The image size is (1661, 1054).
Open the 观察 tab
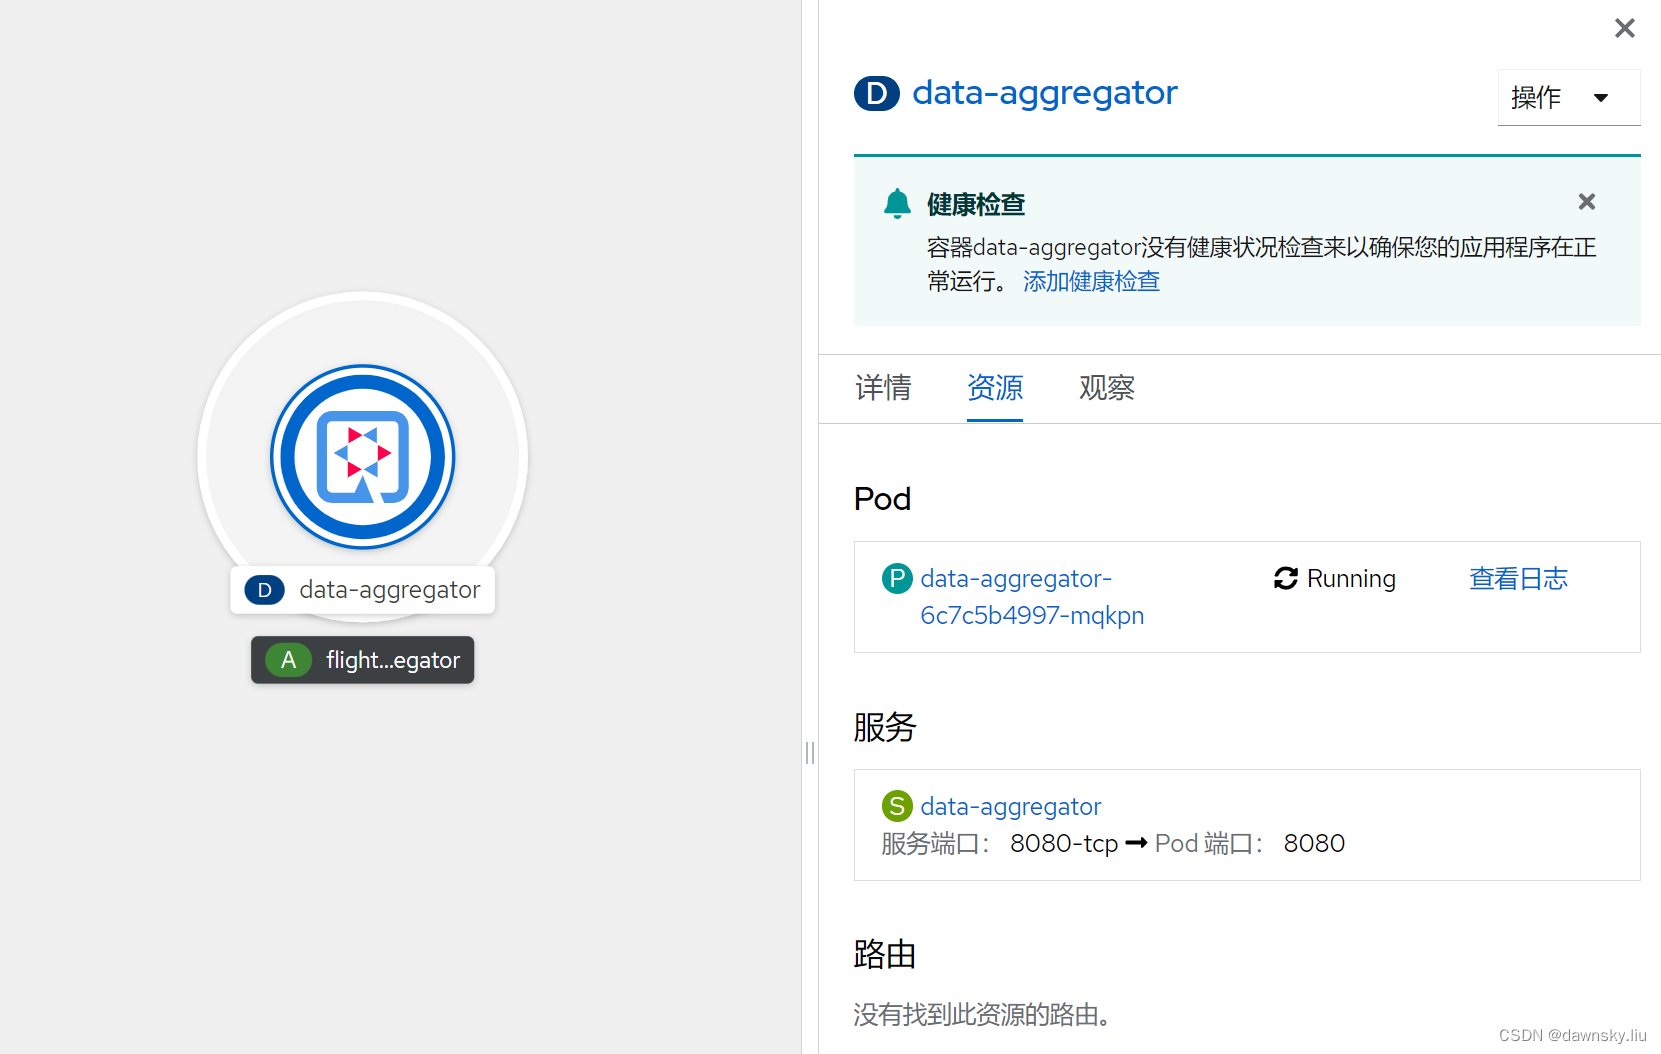point(1107,388)
